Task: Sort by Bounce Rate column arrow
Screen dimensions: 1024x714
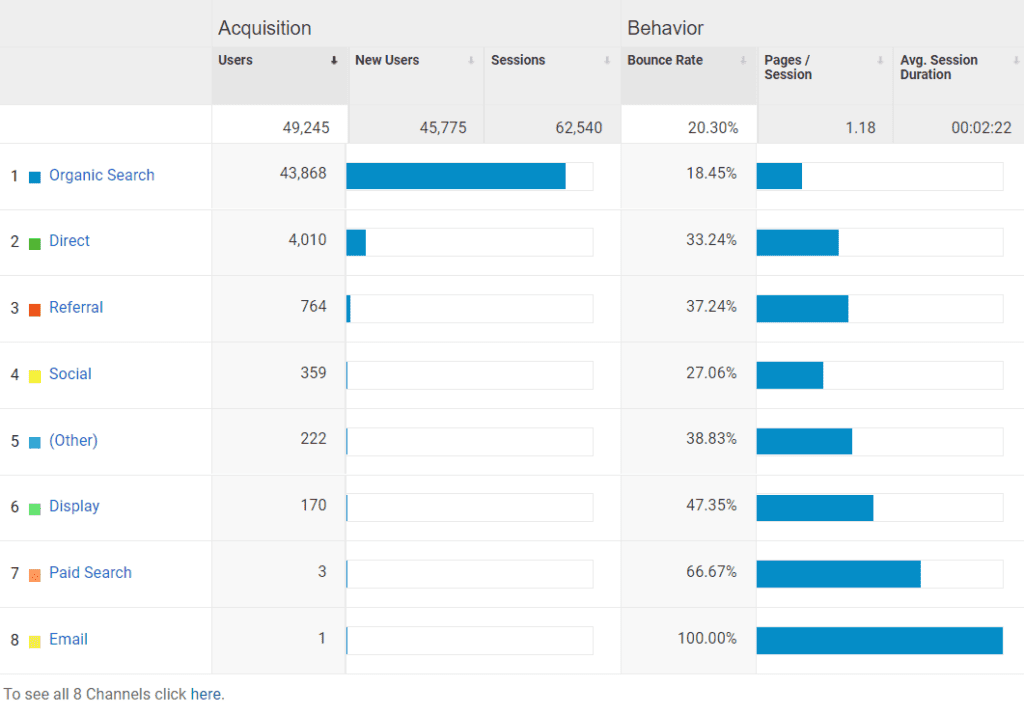Action: click(x=743, y=60)
